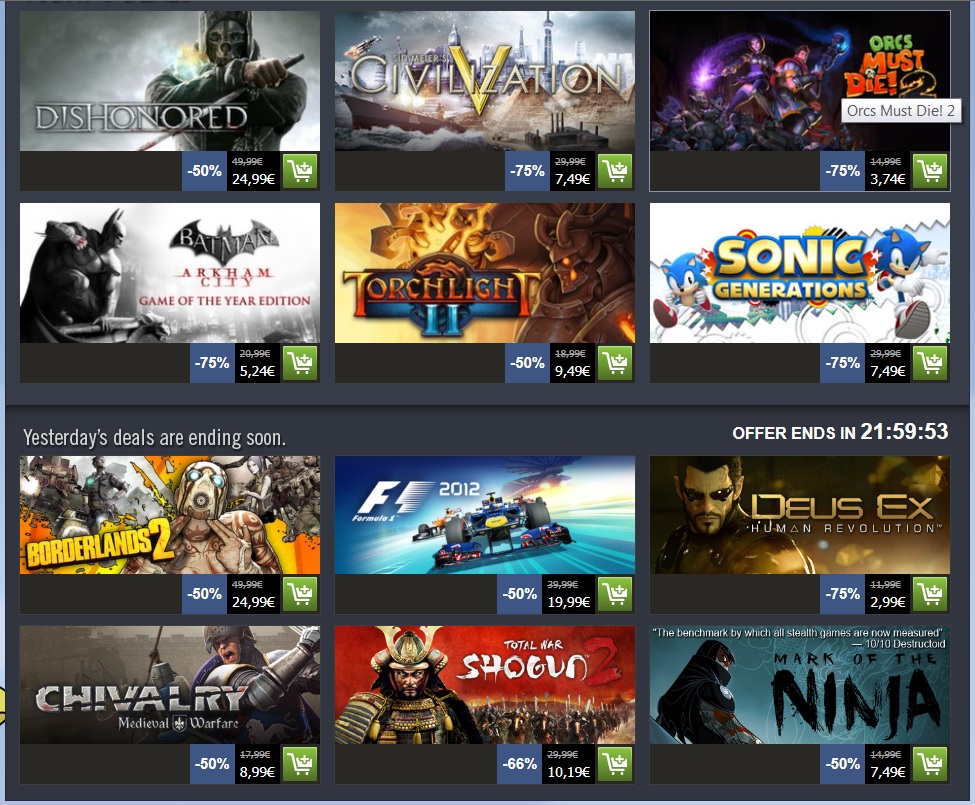Add Chivalry Medieval Warfare to cart
Screen dimensions: 975x805
(300, 764)
